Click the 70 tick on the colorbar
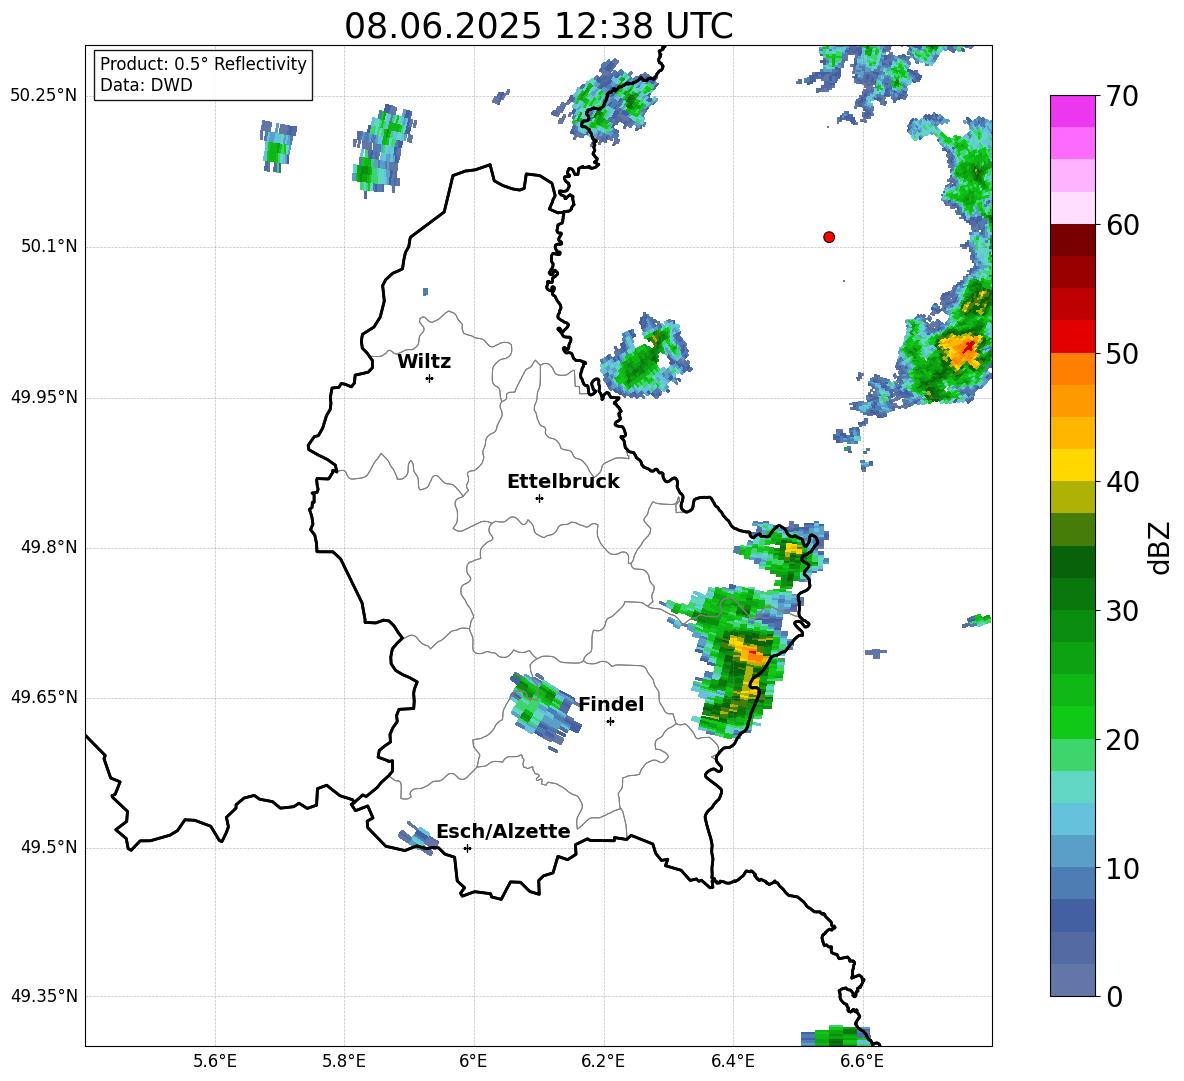This screenshot has height=1081, width=1184. pos(1122,96)
